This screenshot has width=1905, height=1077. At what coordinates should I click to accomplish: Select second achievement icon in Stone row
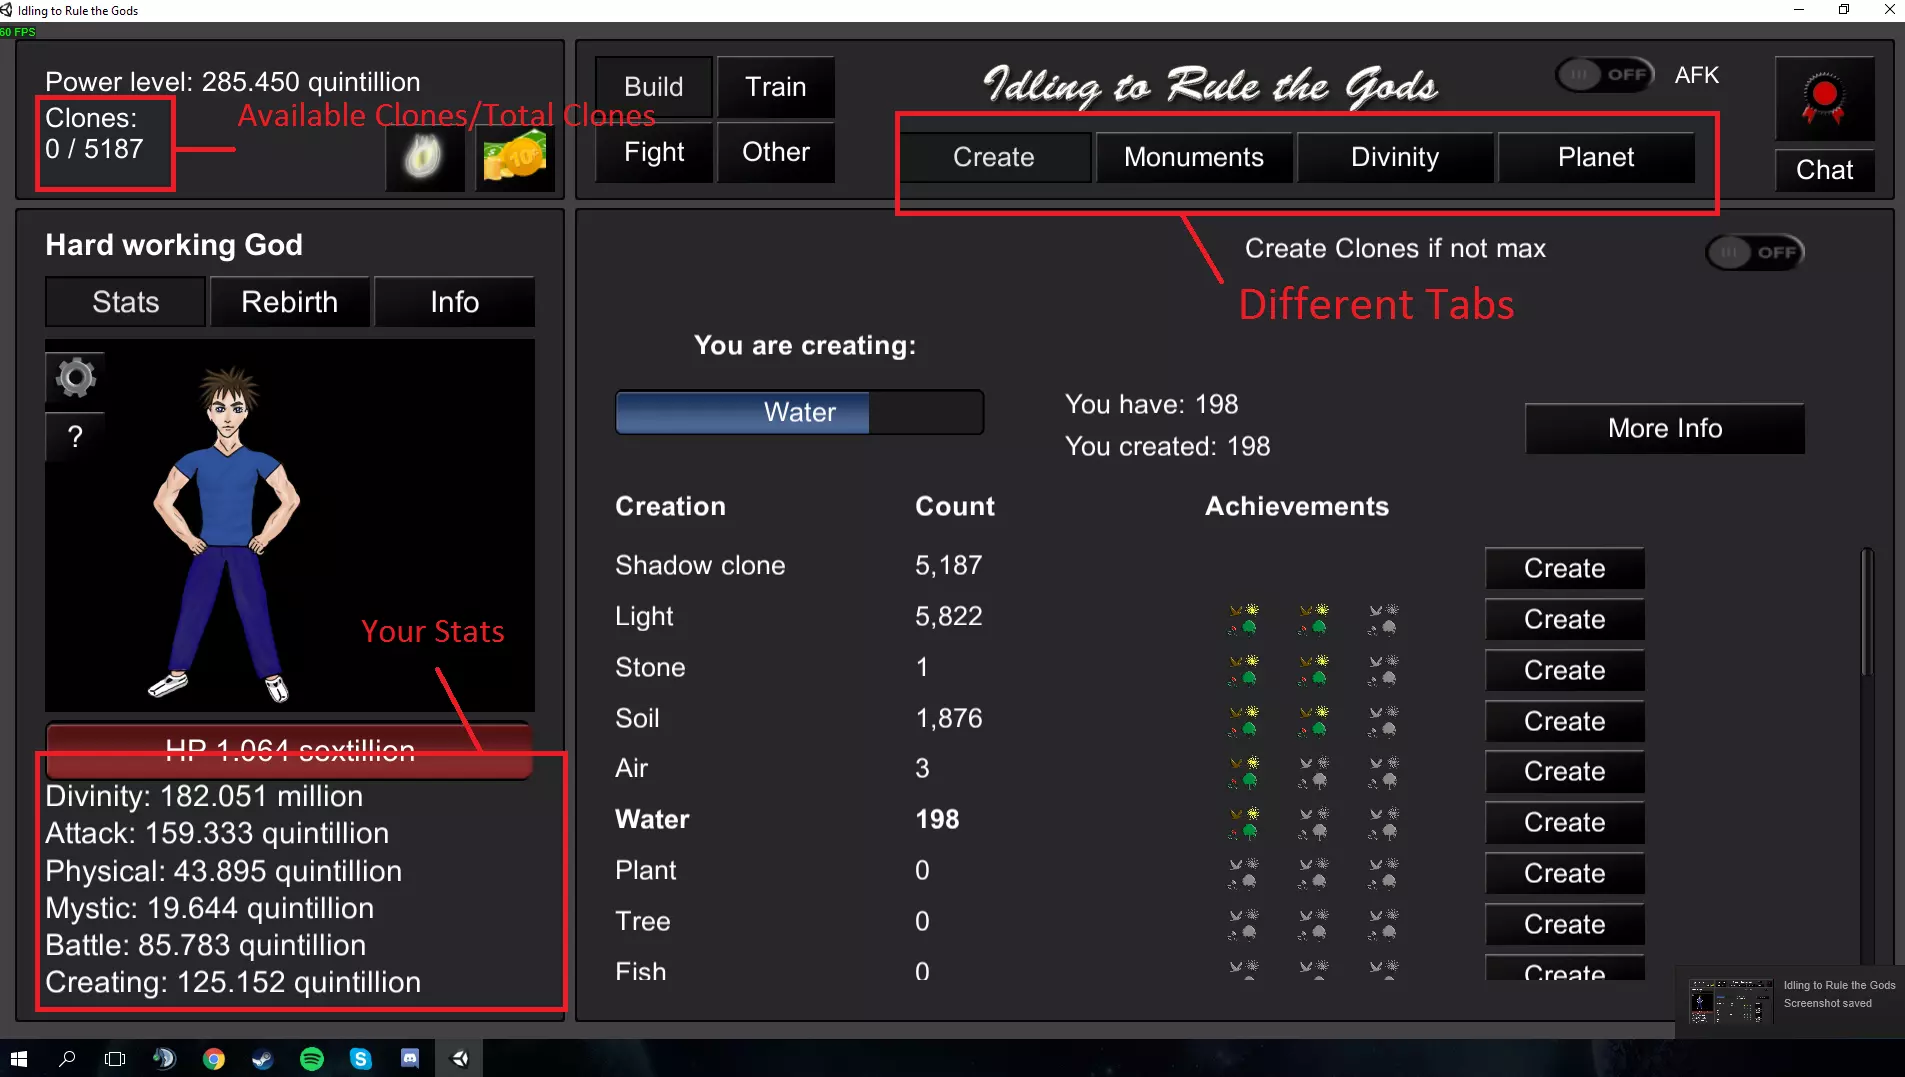pos(1314,670)
